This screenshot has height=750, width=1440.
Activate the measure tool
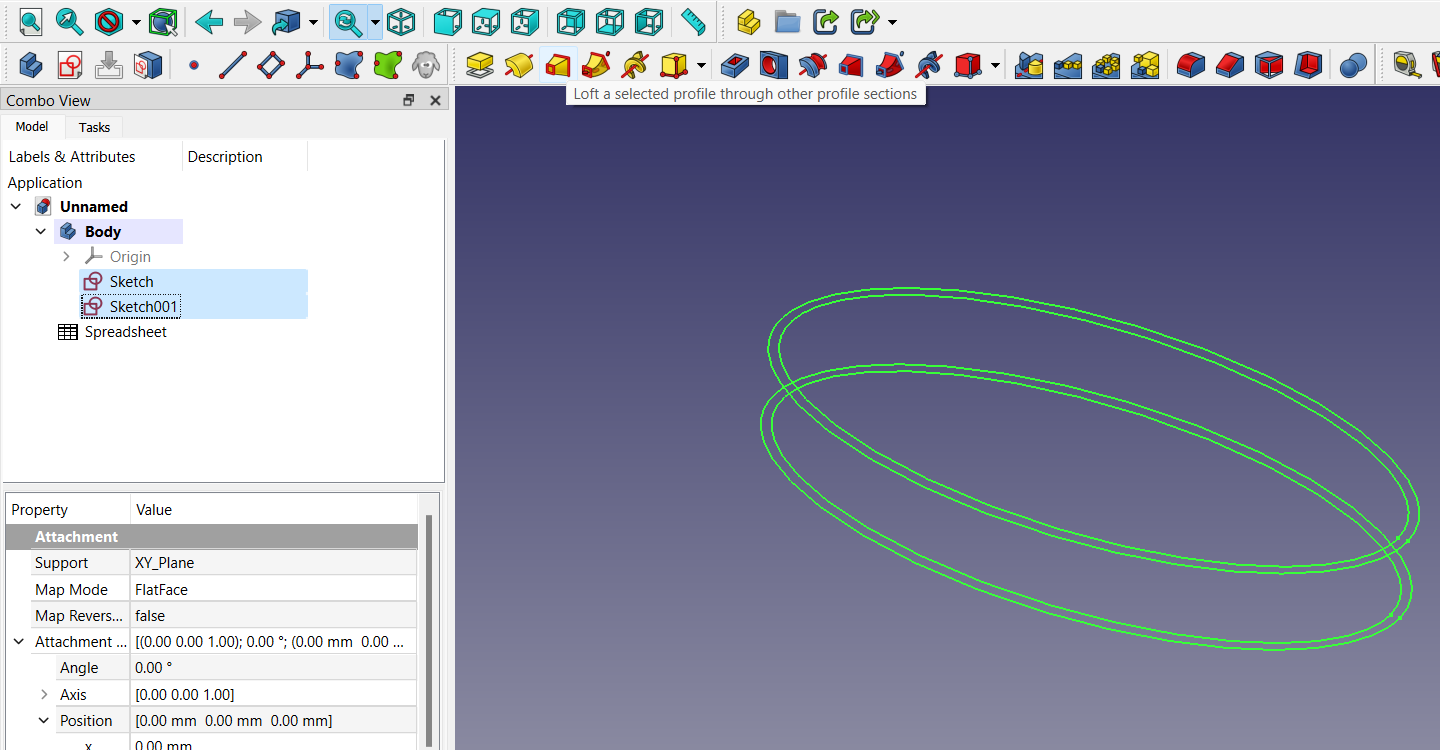pos(693,21)
